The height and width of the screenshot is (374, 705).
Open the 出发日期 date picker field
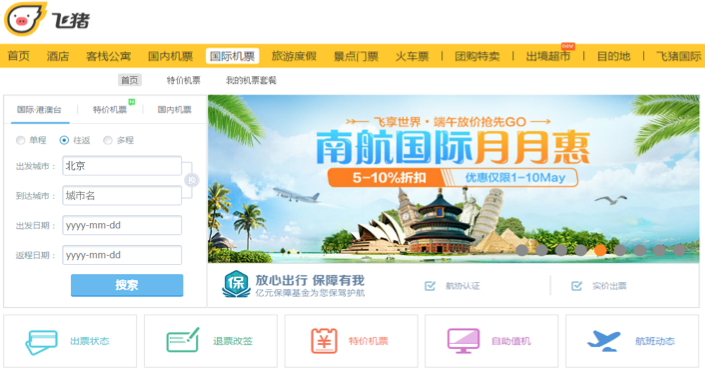click(122, 225)
